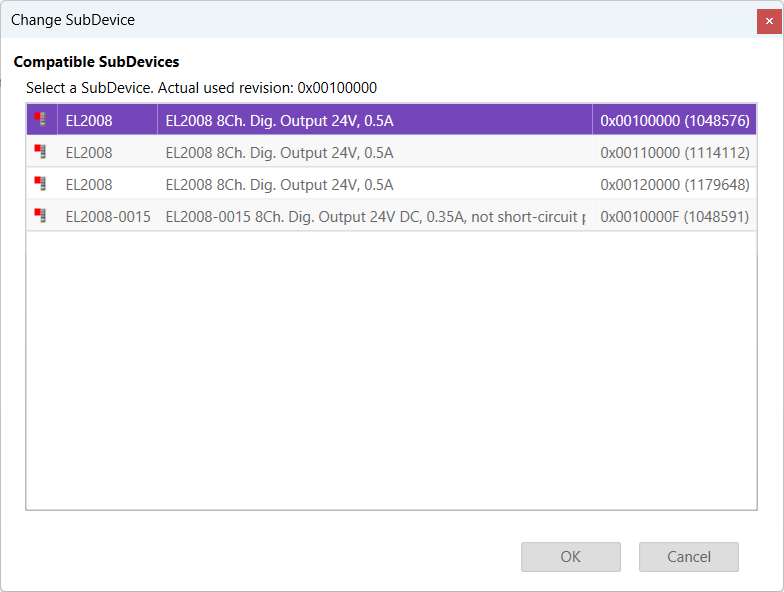Select EL2008 name in the 0x00110000 row

[x=89, y=153]
